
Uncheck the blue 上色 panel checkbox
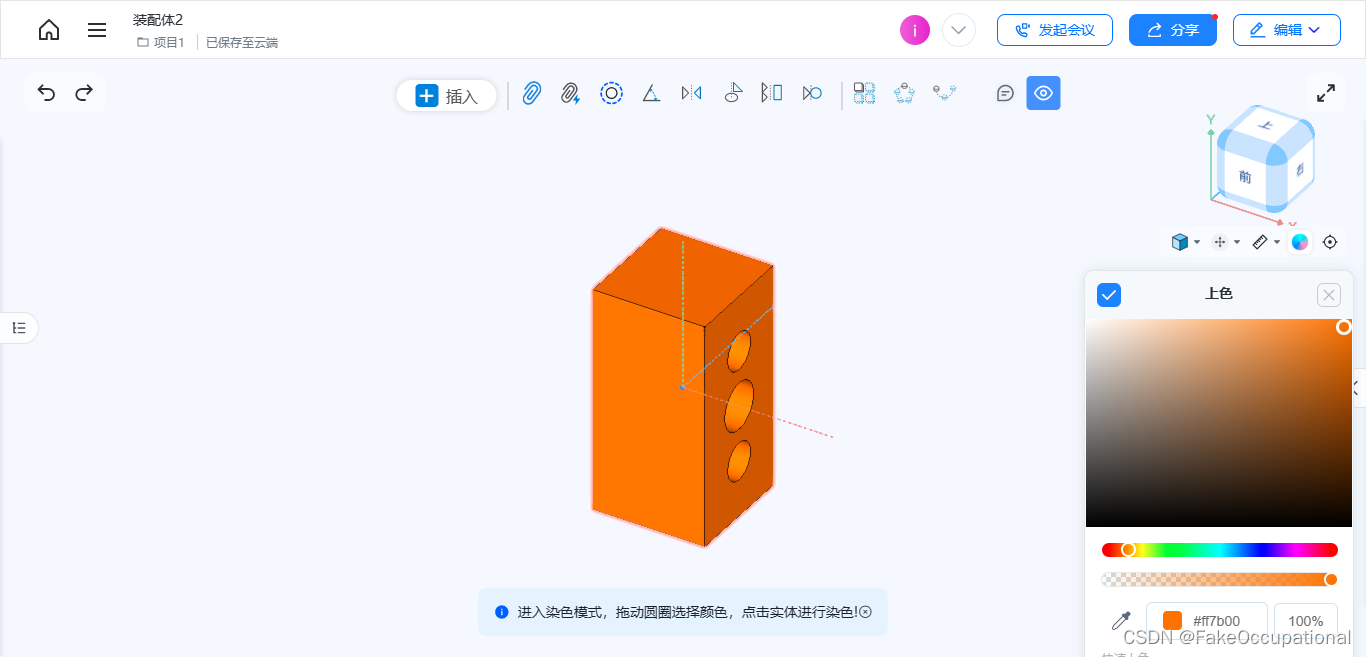pos(1109,295)
